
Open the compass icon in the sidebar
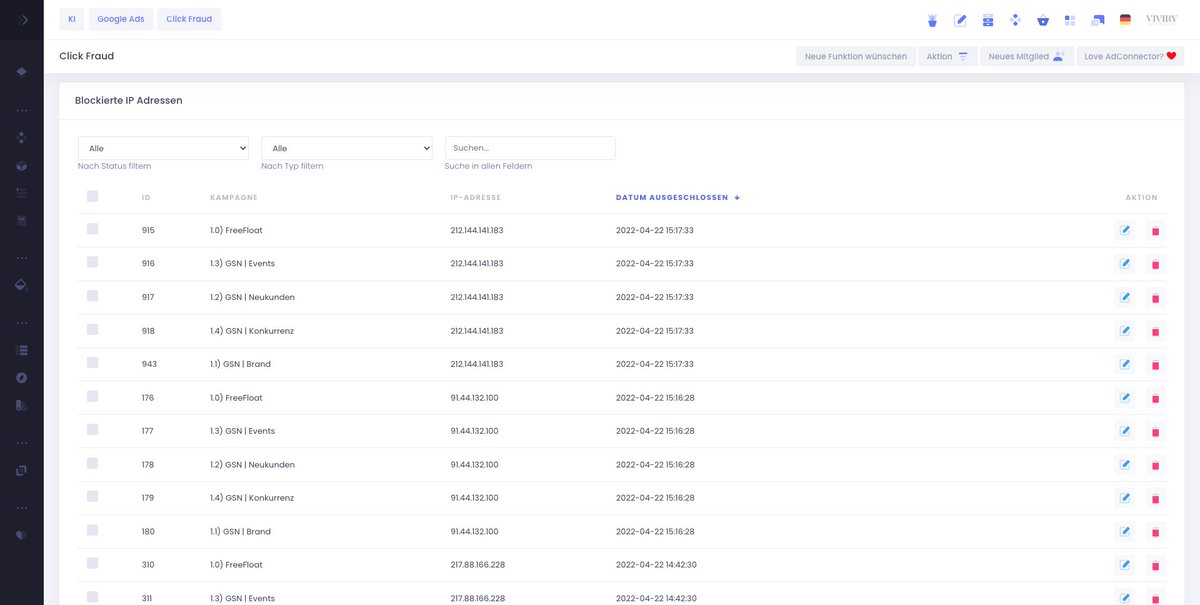point(21,378)
